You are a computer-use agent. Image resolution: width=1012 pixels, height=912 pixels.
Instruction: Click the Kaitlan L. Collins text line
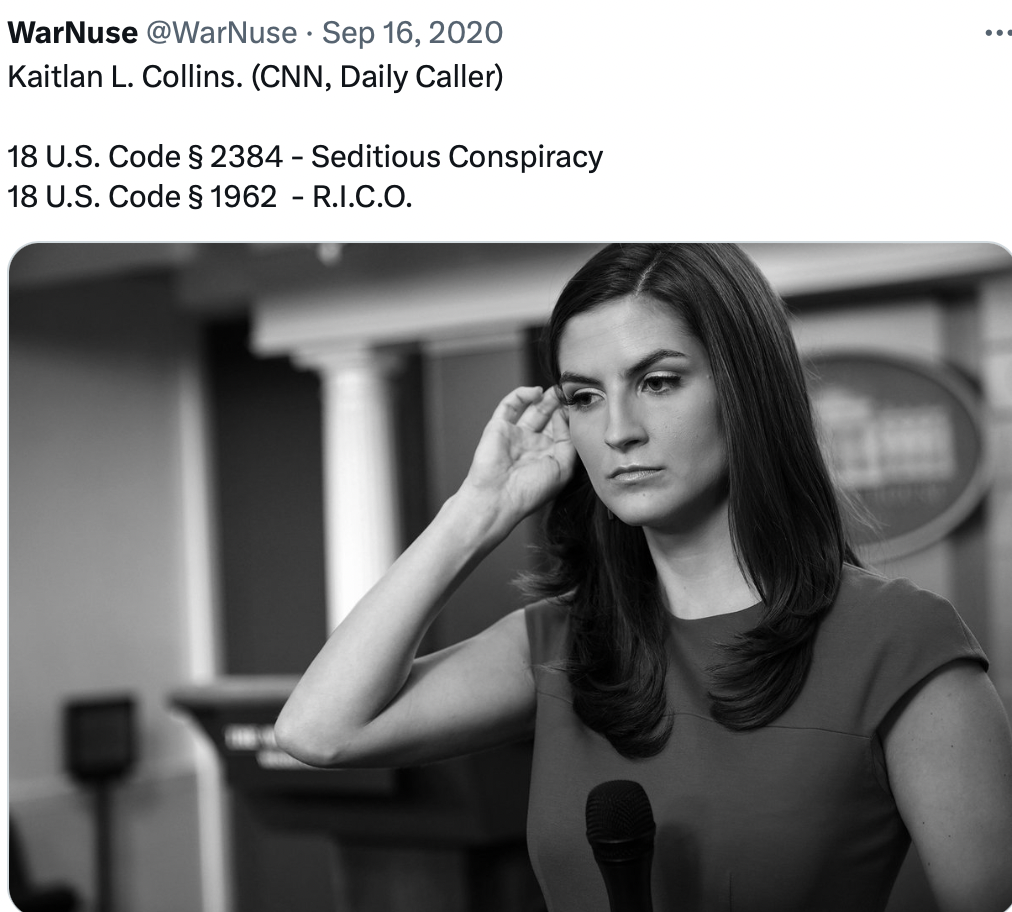point(255,76)
